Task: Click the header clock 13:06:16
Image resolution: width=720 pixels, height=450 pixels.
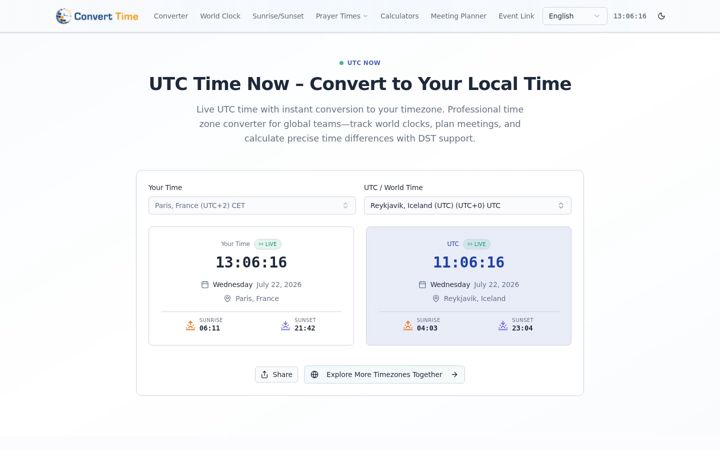Action: point(630,16)
